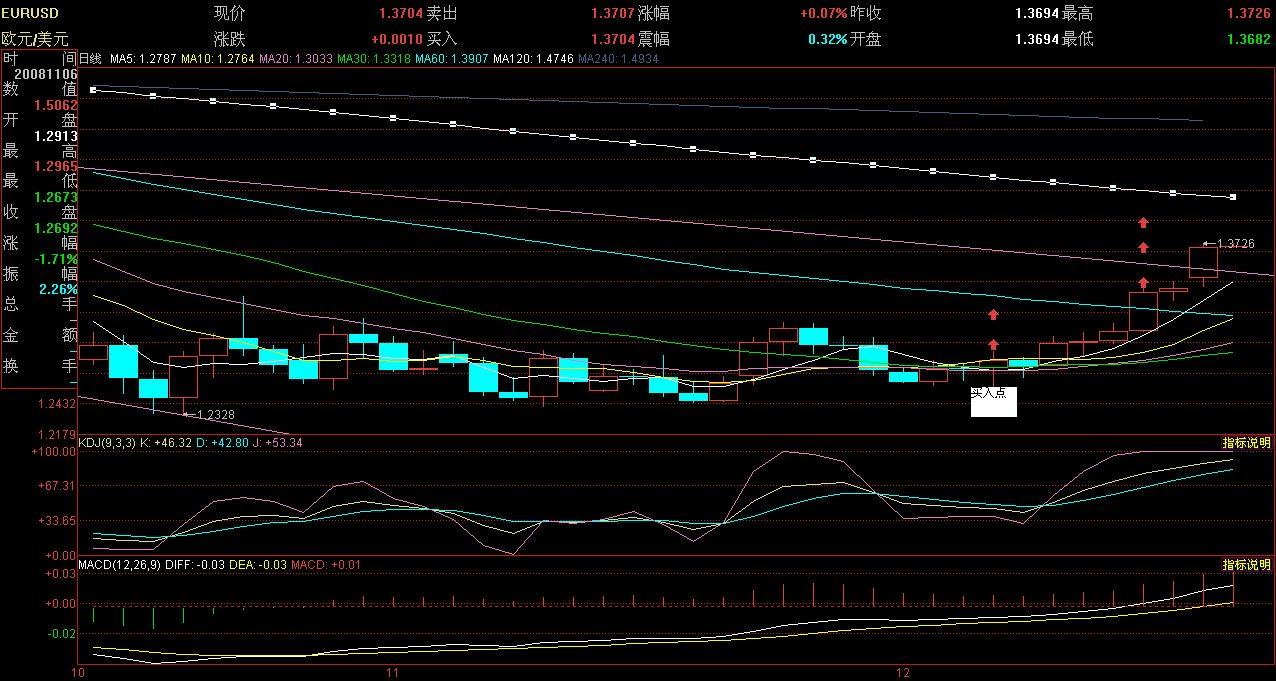
Task: Click the 欧元/美元 currency pair name
Action: [35, 39]
